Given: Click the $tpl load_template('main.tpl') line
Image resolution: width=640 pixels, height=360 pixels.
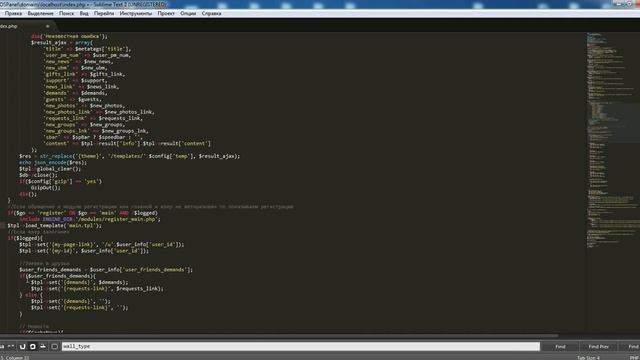Looking at the screenshot, I should 55,226.
